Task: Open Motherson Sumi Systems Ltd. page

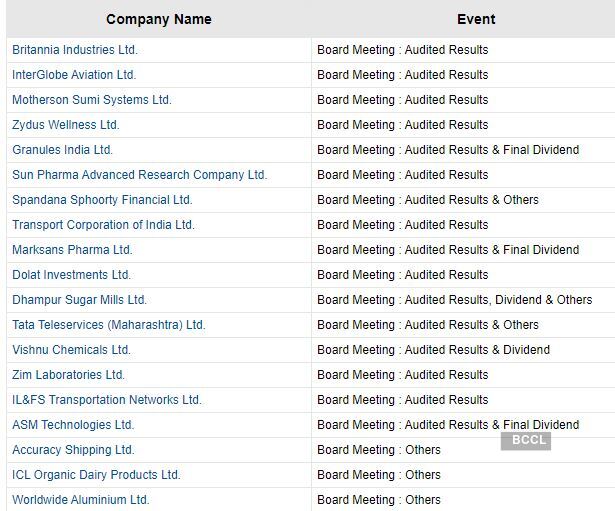Action: [92, 100]
